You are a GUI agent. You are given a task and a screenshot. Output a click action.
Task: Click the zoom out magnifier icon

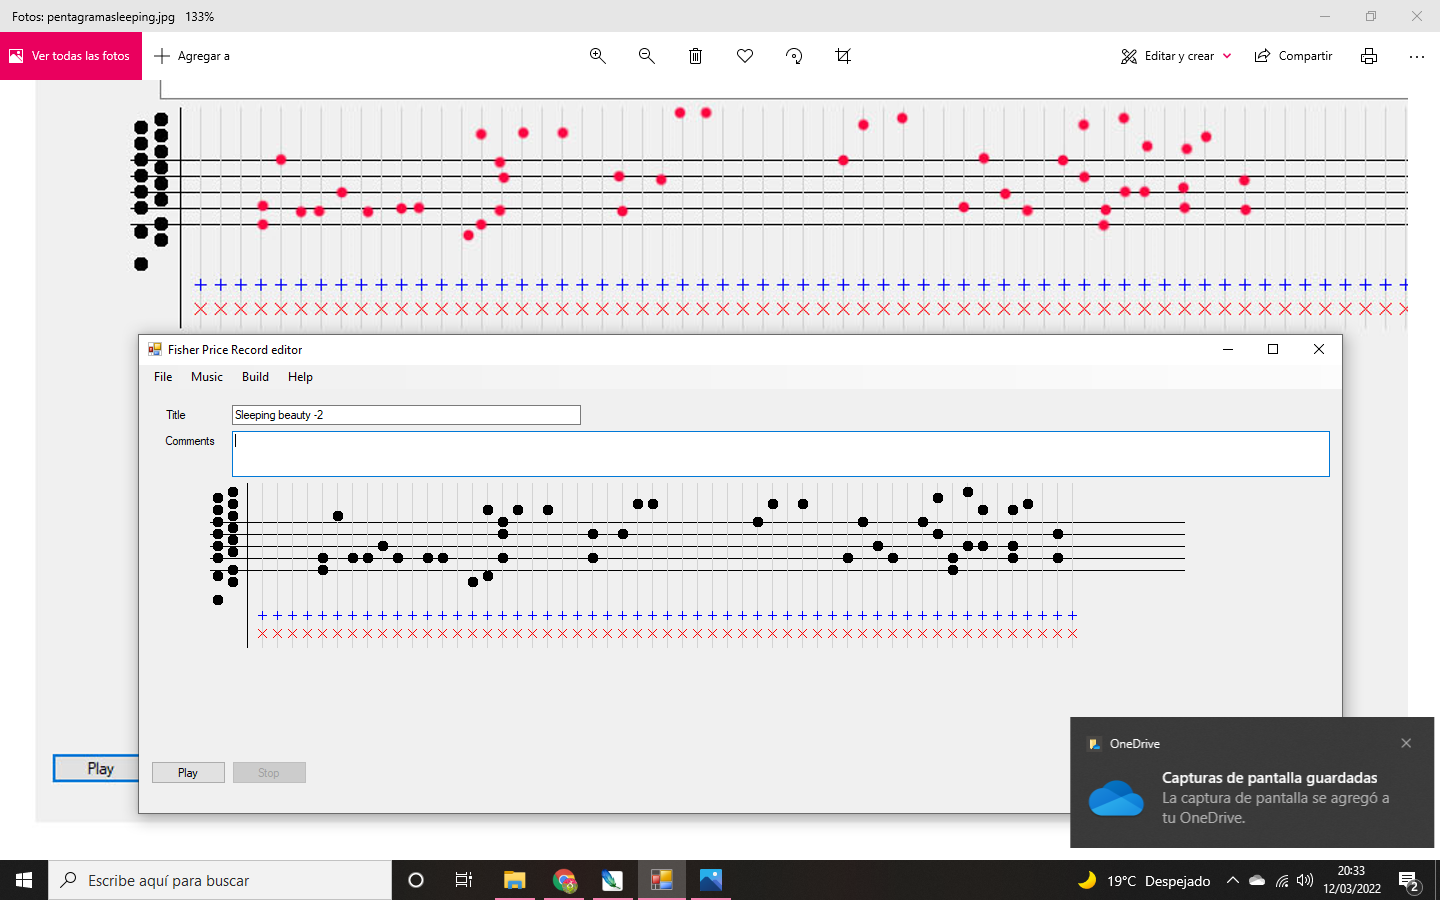(x=647, y=56)
